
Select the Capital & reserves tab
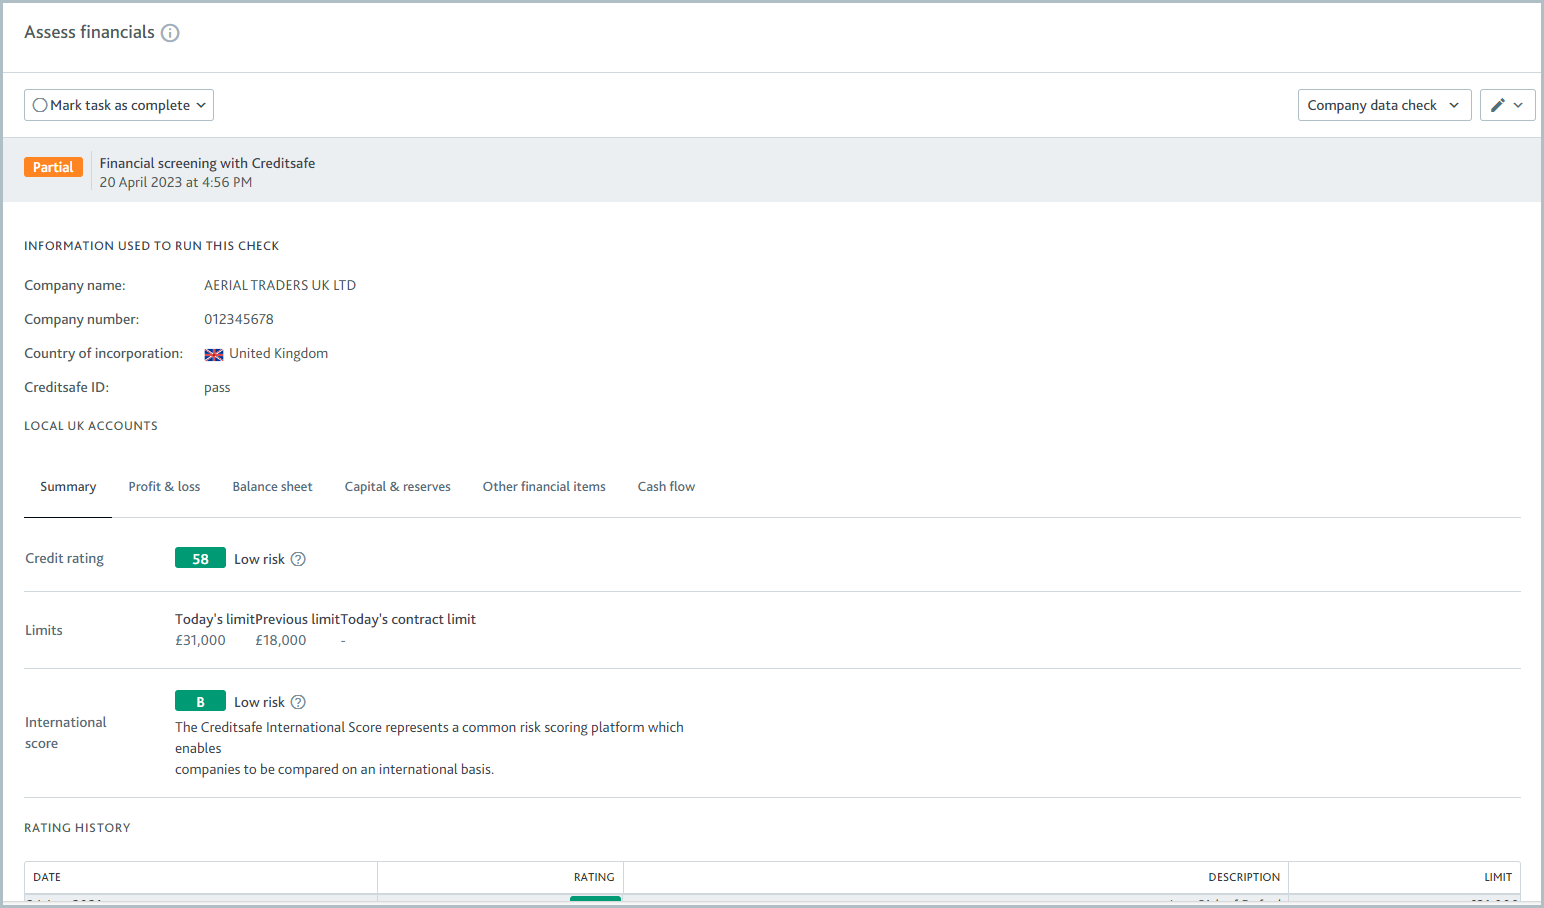pos(397,486)
